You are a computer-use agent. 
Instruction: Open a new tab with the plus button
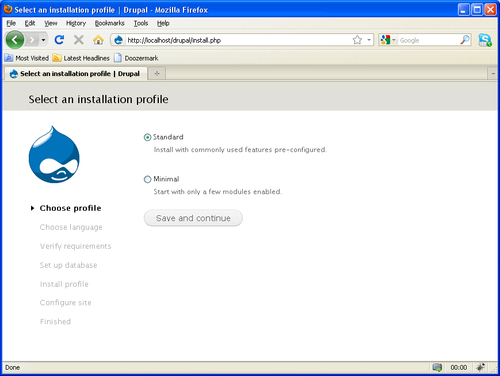[157, 74]
